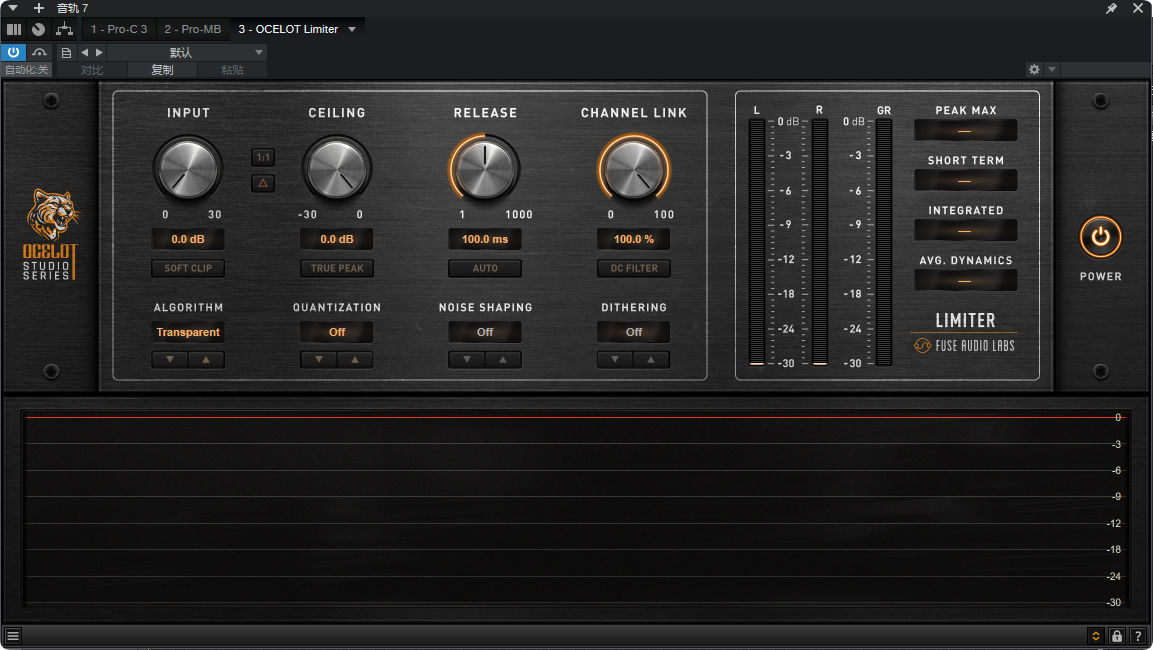Image resolution: width=1153 pixels, height=650 pixels.
Task: Click the CEILING knob
Action: point(337,168)
